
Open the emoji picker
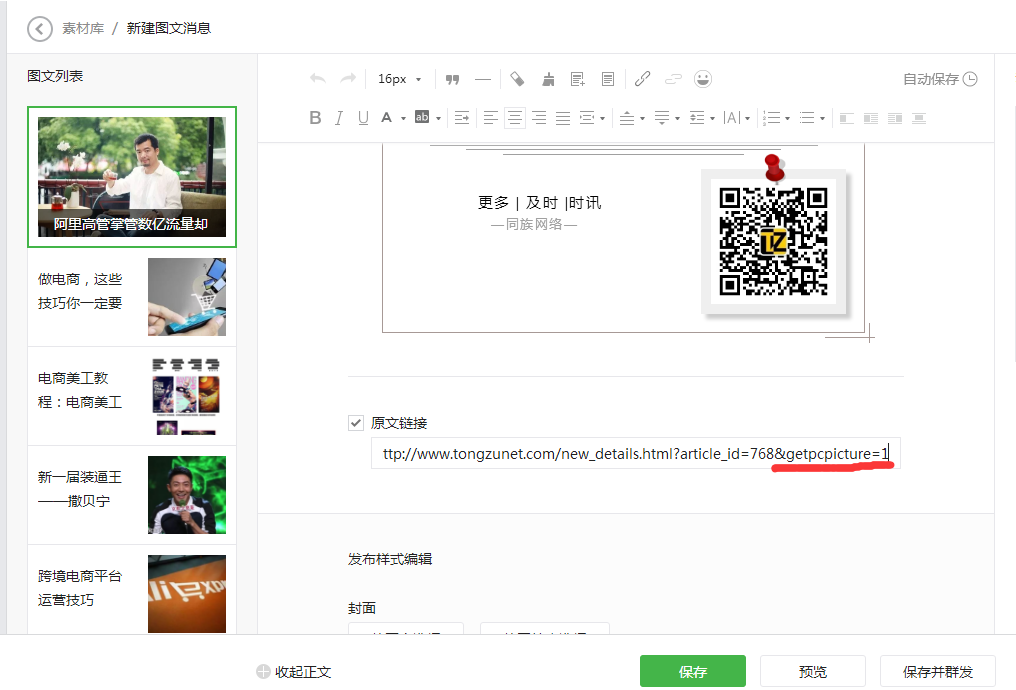coord(703,79)
